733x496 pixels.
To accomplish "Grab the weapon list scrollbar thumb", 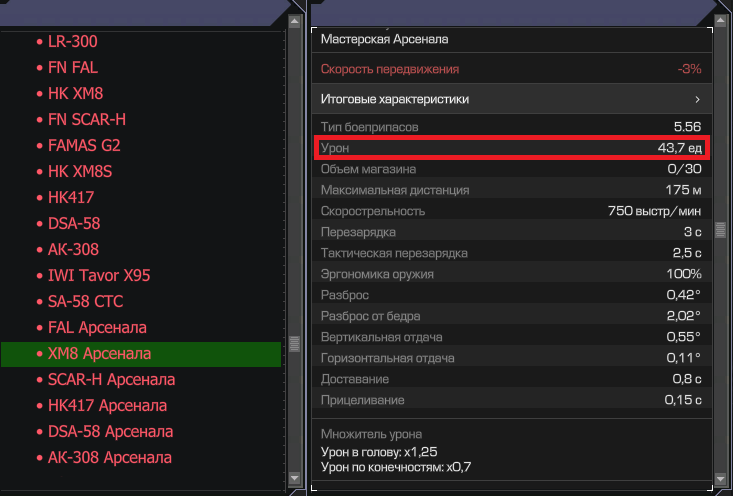I will click(x=295, y=344).
